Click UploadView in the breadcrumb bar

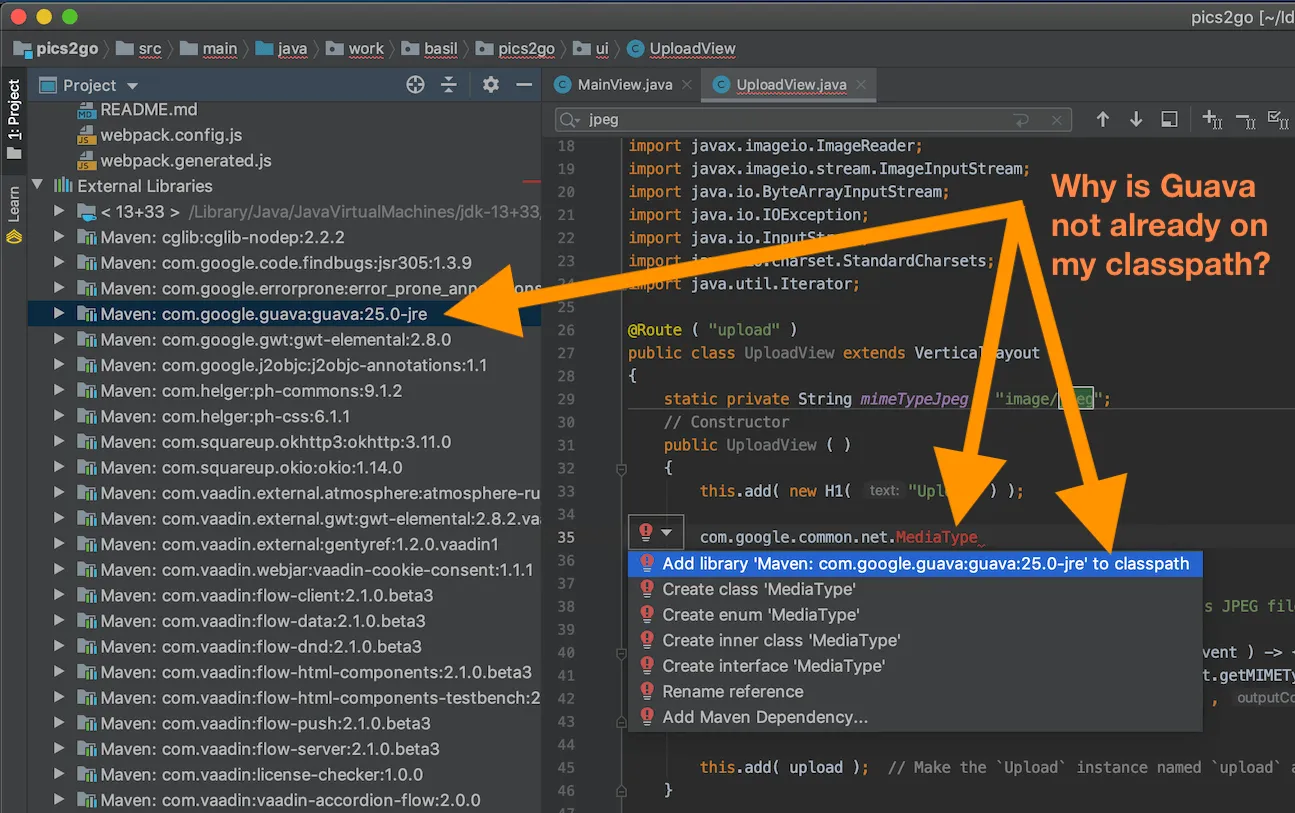[691, 48]
